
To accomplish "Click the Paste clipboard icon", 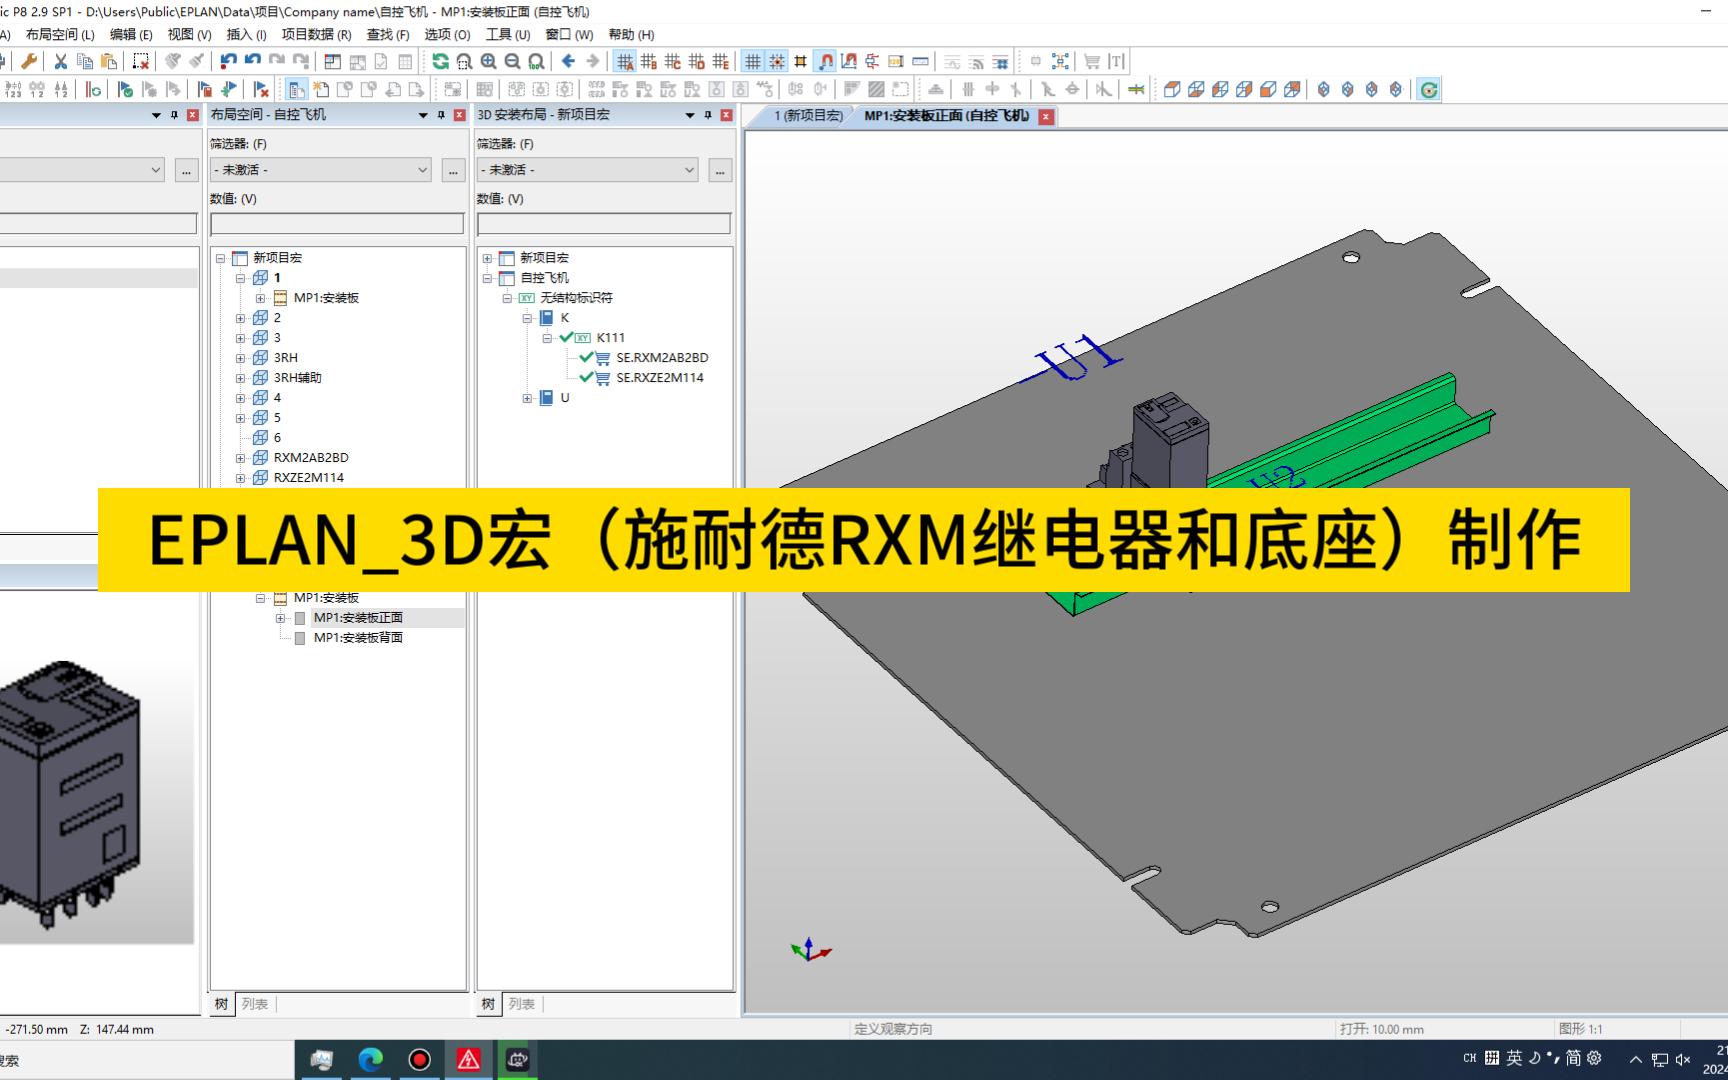I will click(x=109, y=61).
